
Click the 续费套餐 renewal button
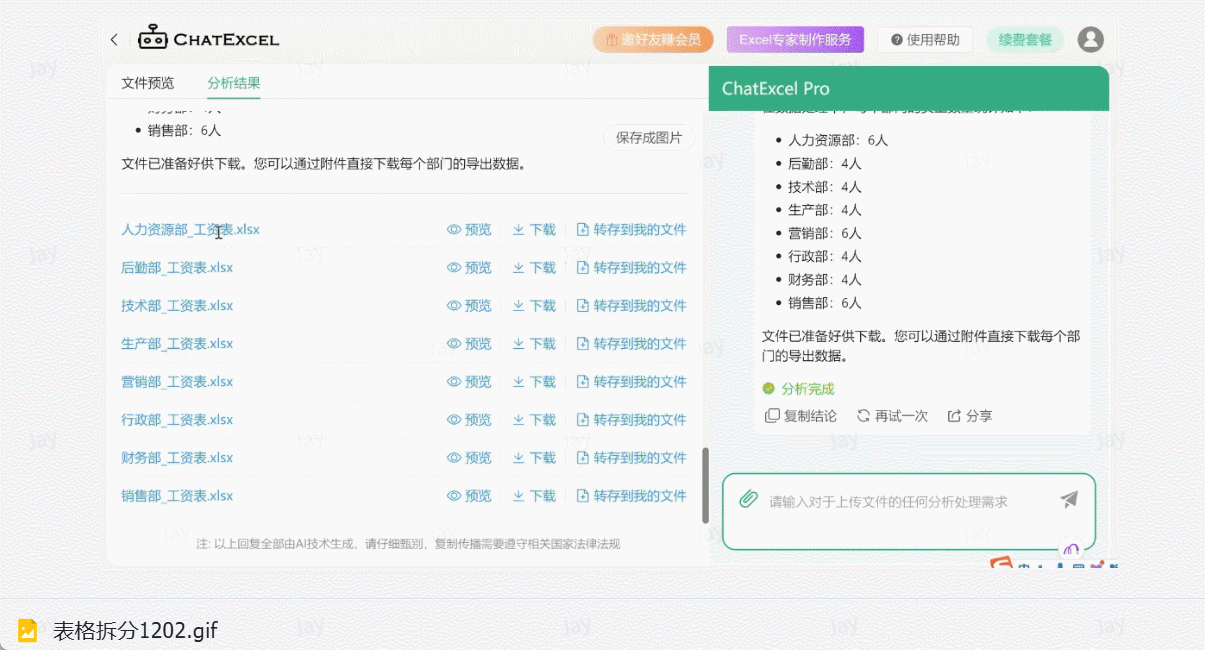click(x=1025, y=40)
